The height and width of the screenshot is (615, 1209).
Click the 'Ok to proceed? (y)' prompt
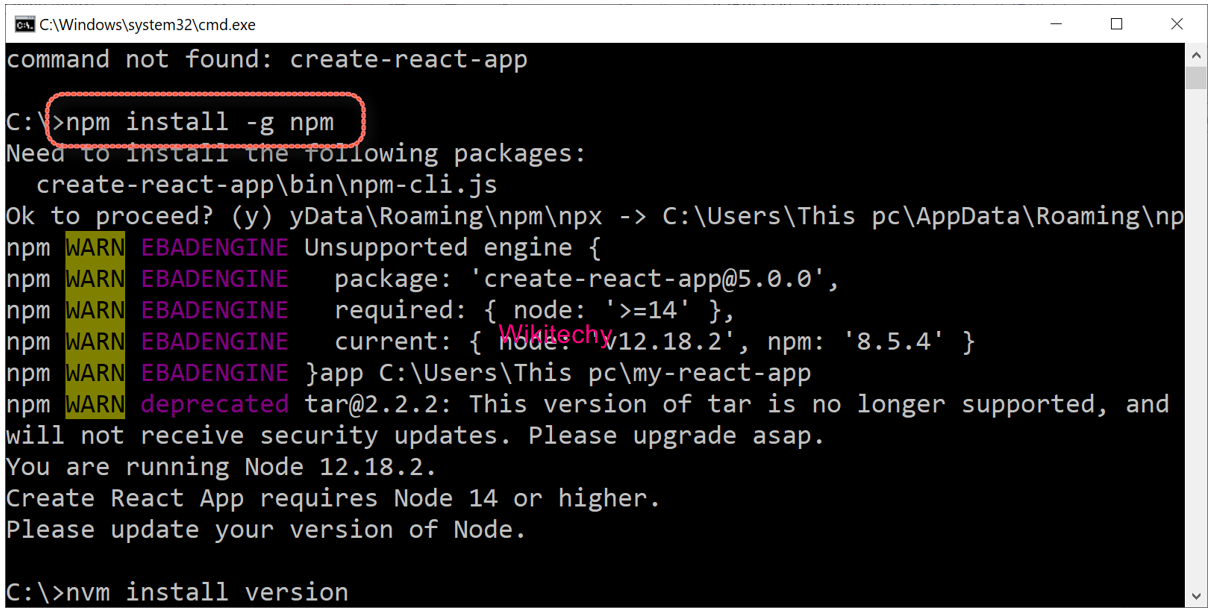[x=142, y=216]
